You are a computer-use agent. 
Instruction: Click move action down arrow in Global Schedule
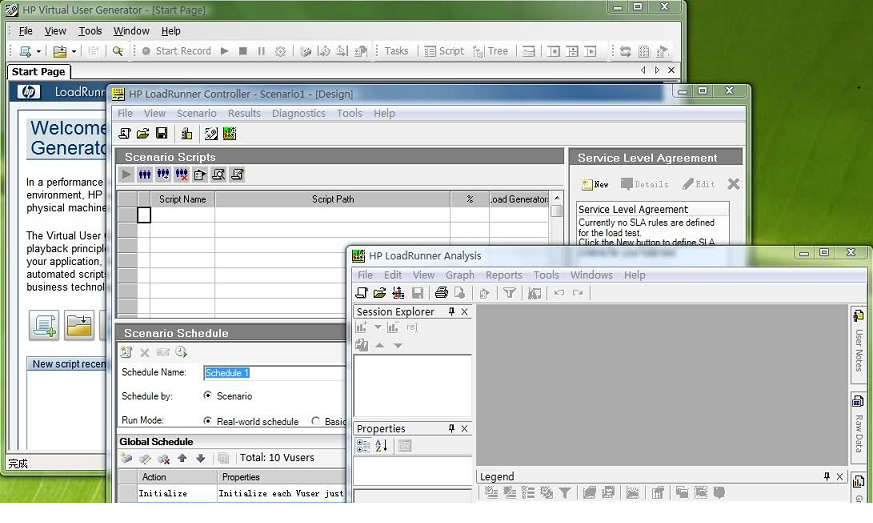[200, 458]
